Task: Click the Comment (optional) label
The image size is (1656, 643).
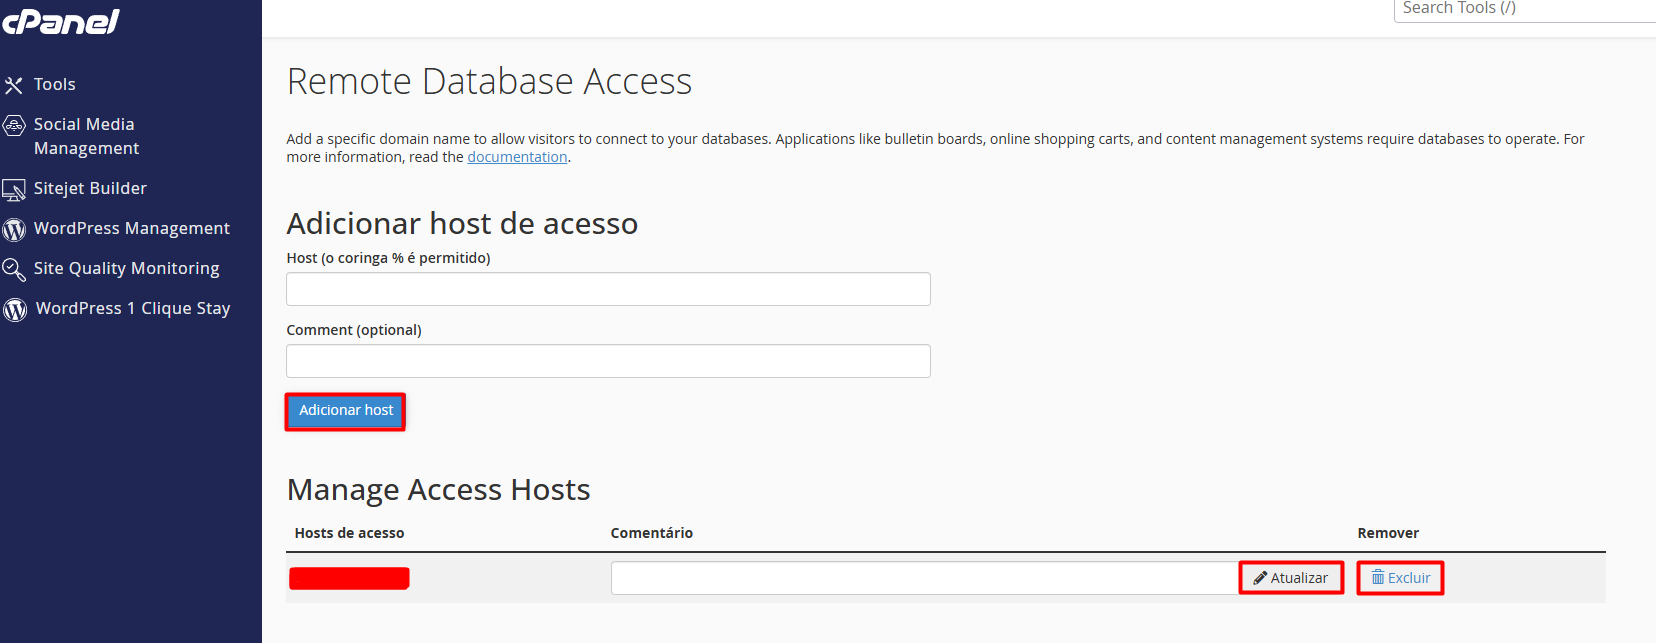Action: [x=354, y=330]
